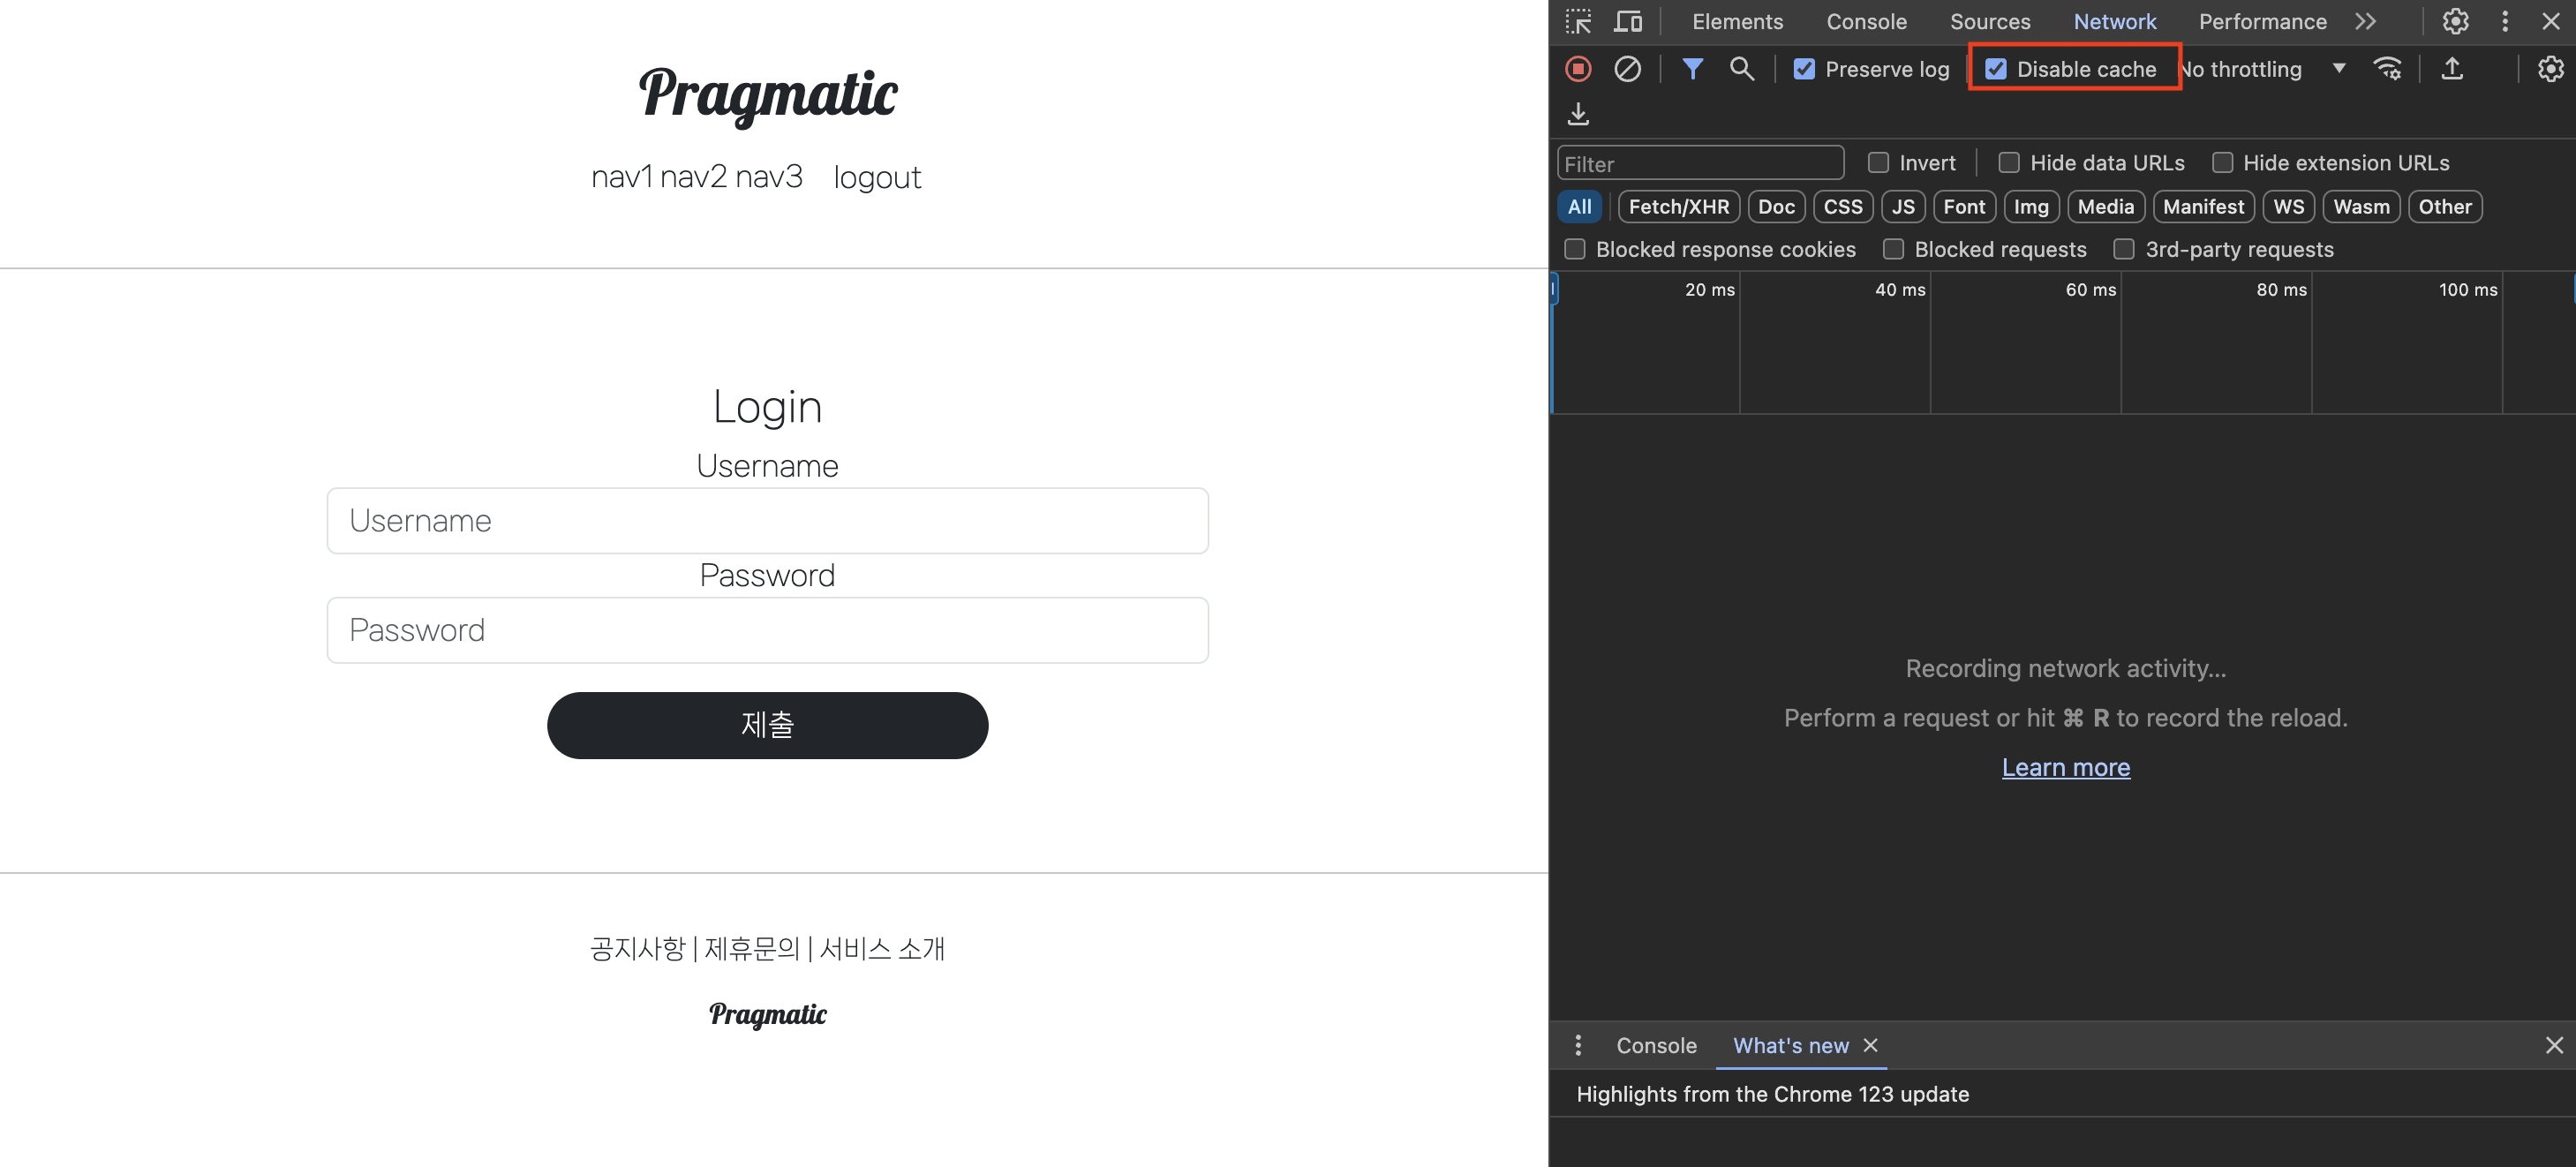Click the 제출 submit button
This screenshot has width=2576, height=1167.
(x=767, y=725)
